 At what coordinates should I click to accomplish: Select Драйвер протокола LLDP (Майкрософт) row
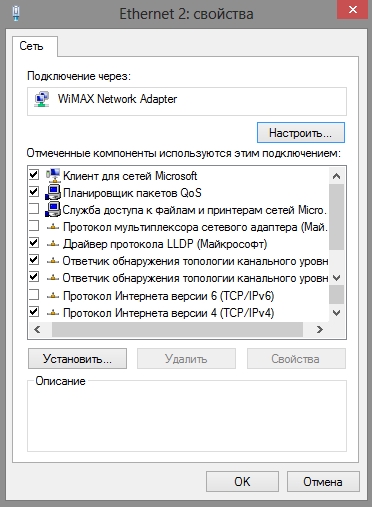pos(179,244)
